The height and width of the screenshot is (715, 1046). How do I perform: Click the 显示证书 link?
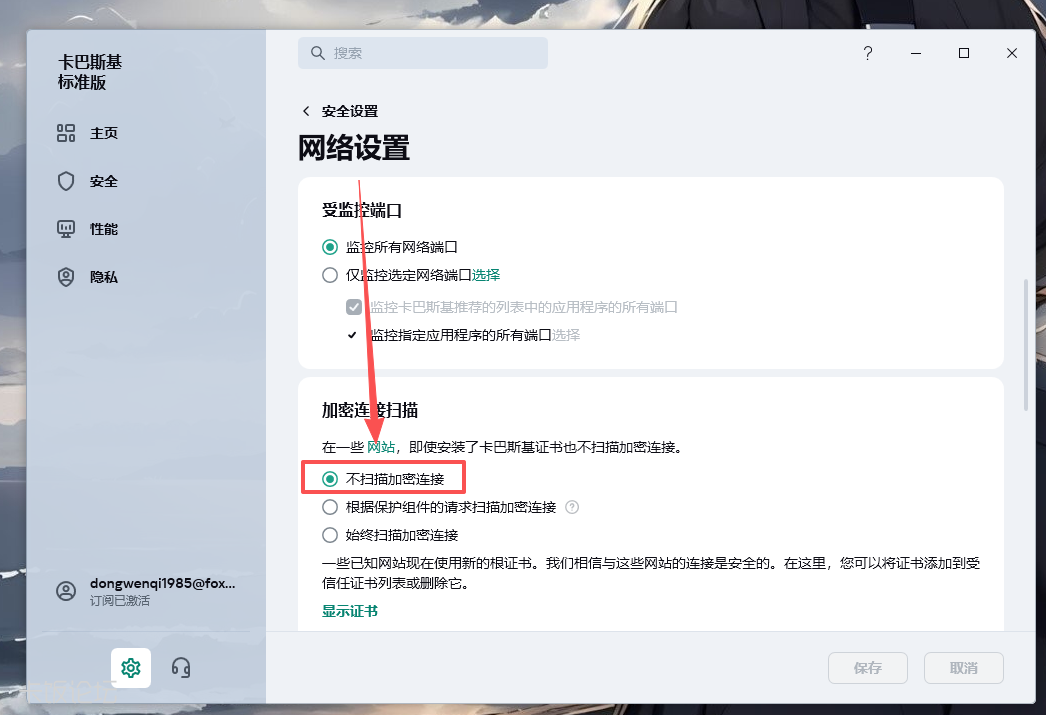coord(350,611)
